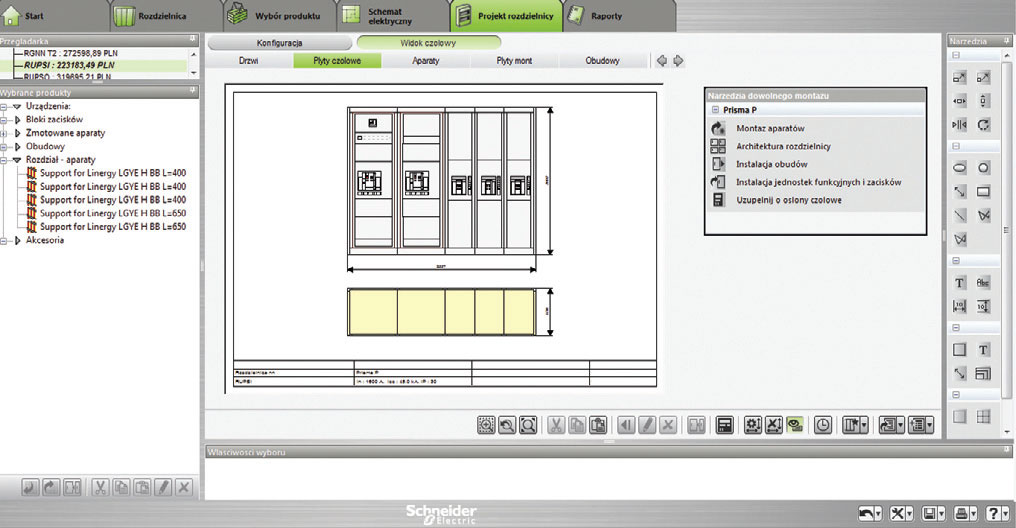Click the zoom-to-area icon in drawing toolbar

pos(486,425)
